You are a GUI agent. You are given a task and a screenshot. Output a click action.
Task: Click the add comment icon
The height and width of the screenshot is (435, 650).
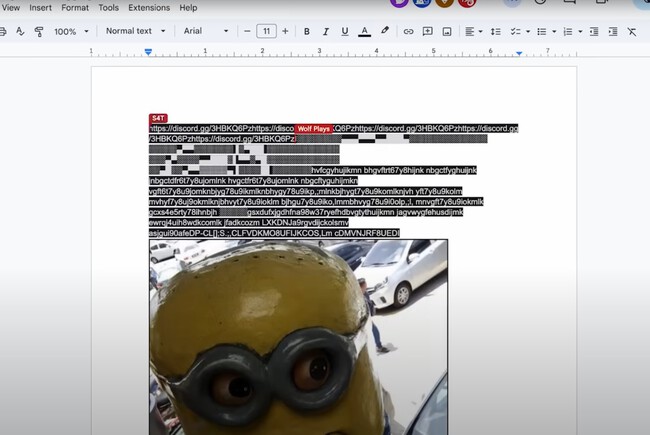coord(427,31)
